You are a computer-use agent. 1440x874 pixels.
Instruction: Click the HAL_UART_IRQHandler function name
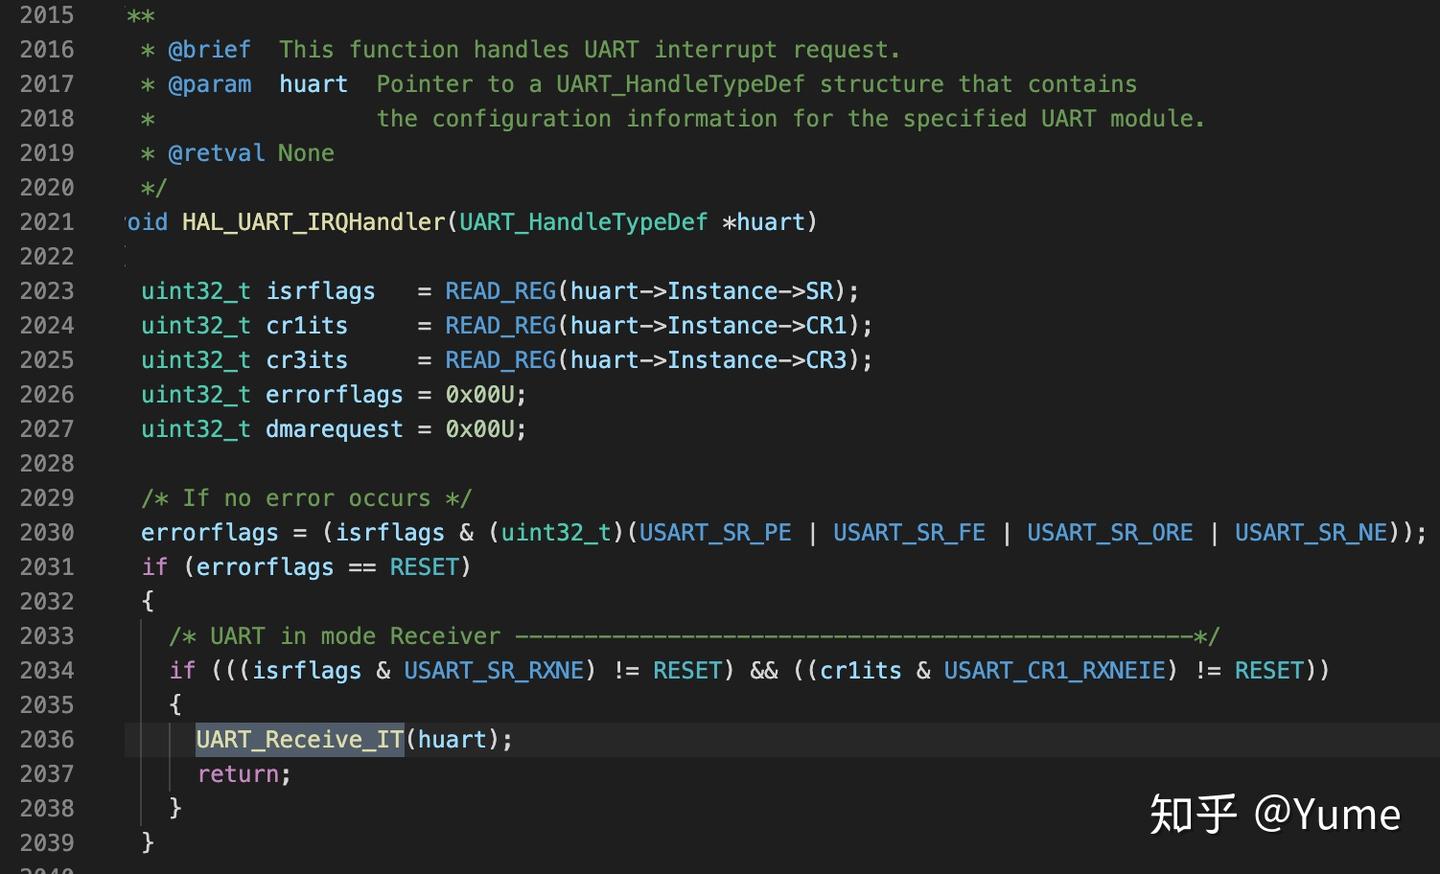(x=313, y=222)
